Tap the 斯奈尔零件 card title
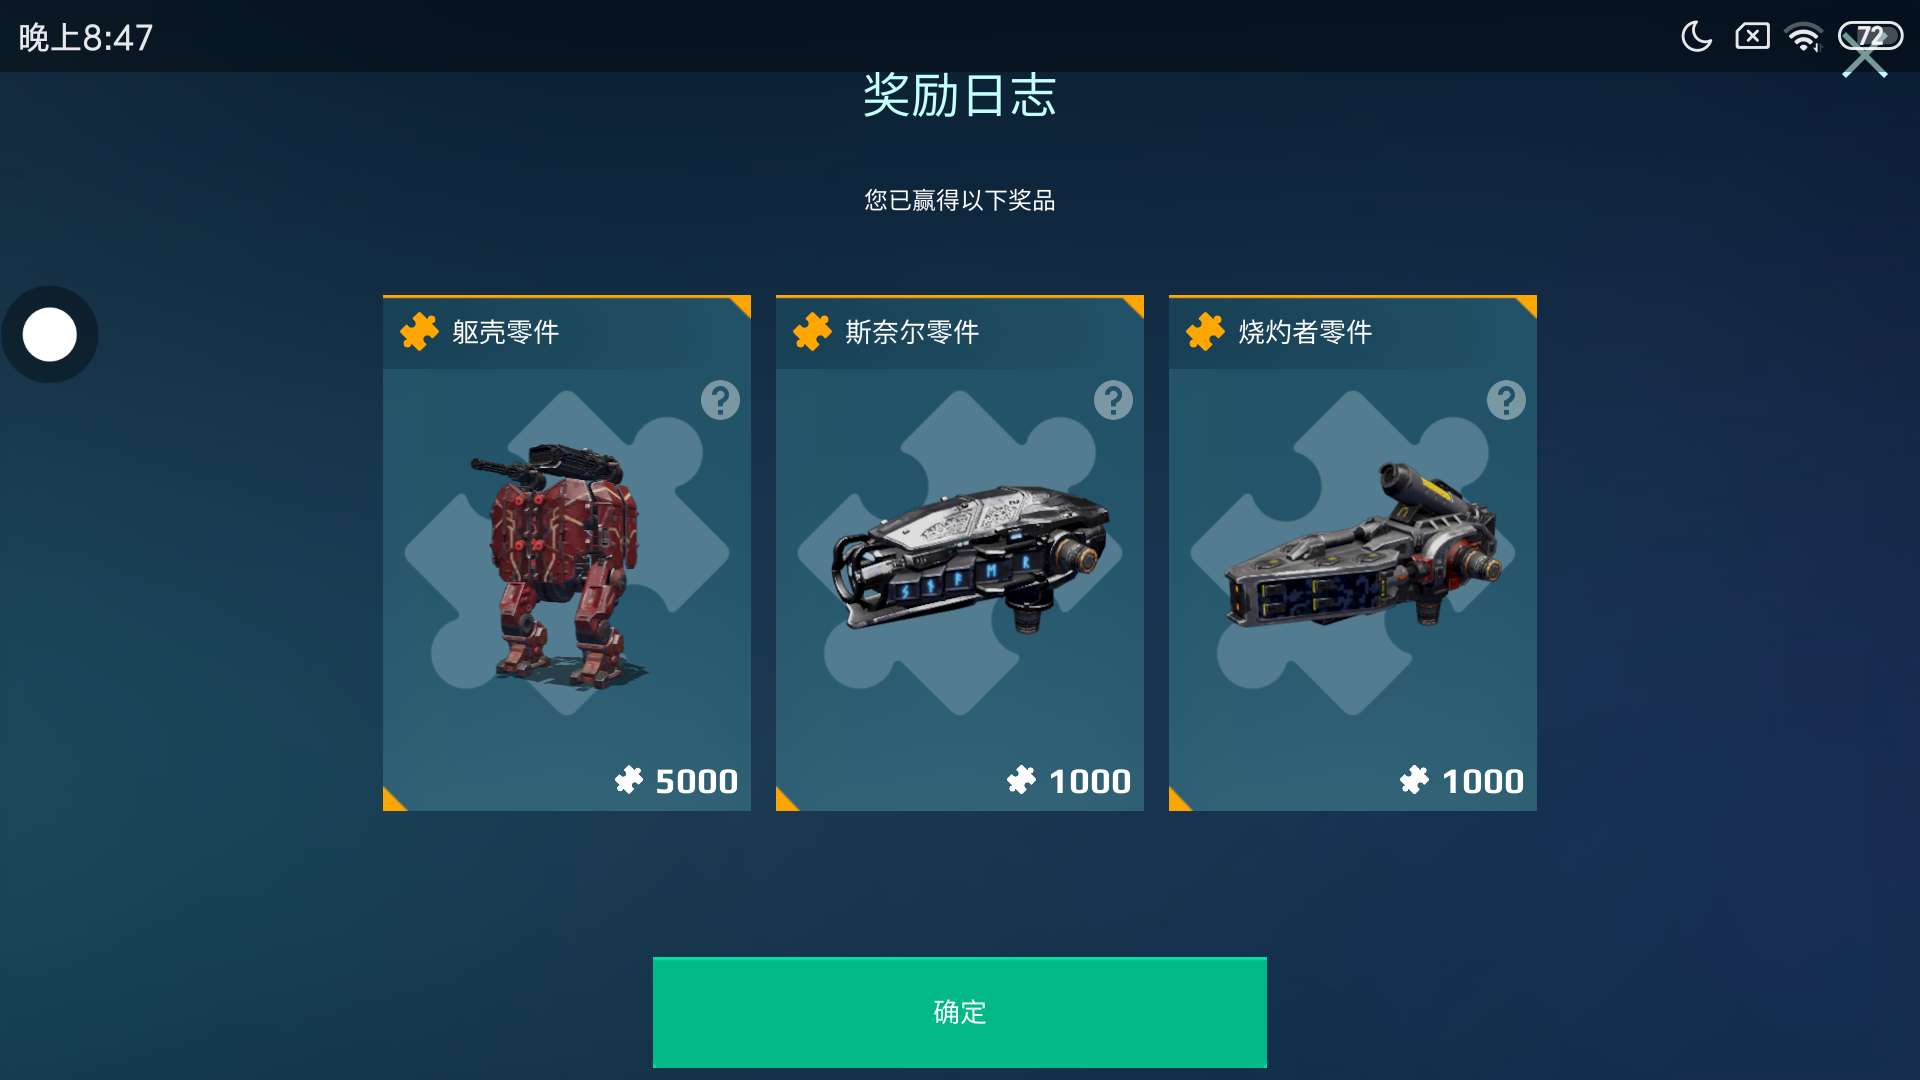 click(x=912, y=332)
